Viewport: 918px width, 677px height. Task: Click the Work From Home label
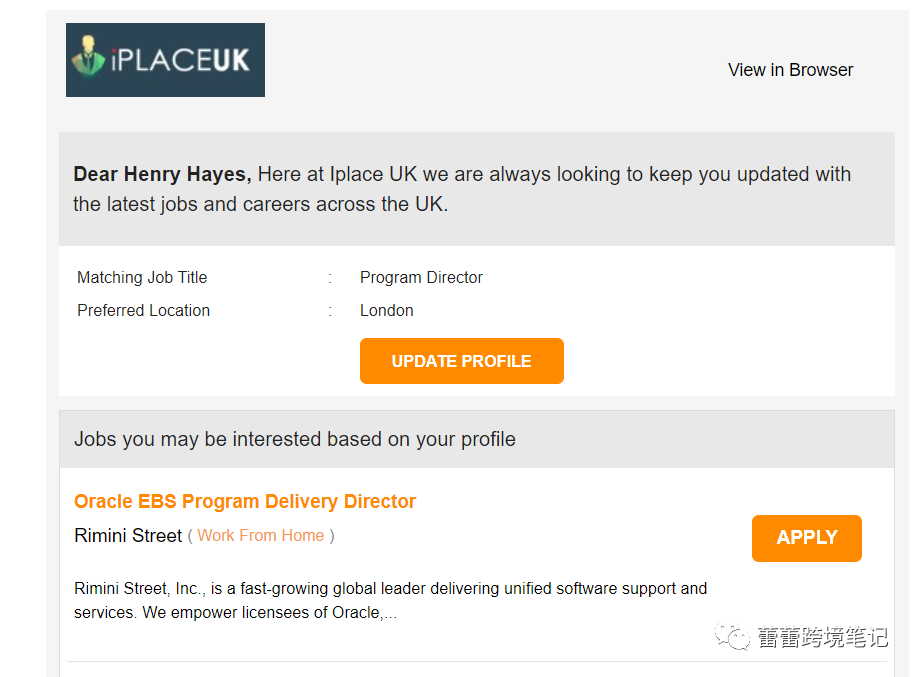click(x=260, y=536)
